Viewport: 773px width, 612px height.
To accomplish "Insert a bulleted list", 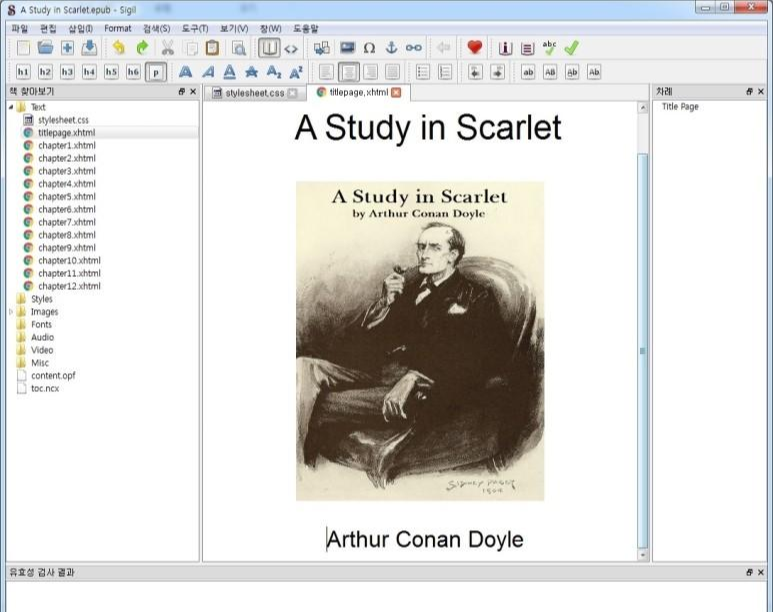I will point(423,72).
